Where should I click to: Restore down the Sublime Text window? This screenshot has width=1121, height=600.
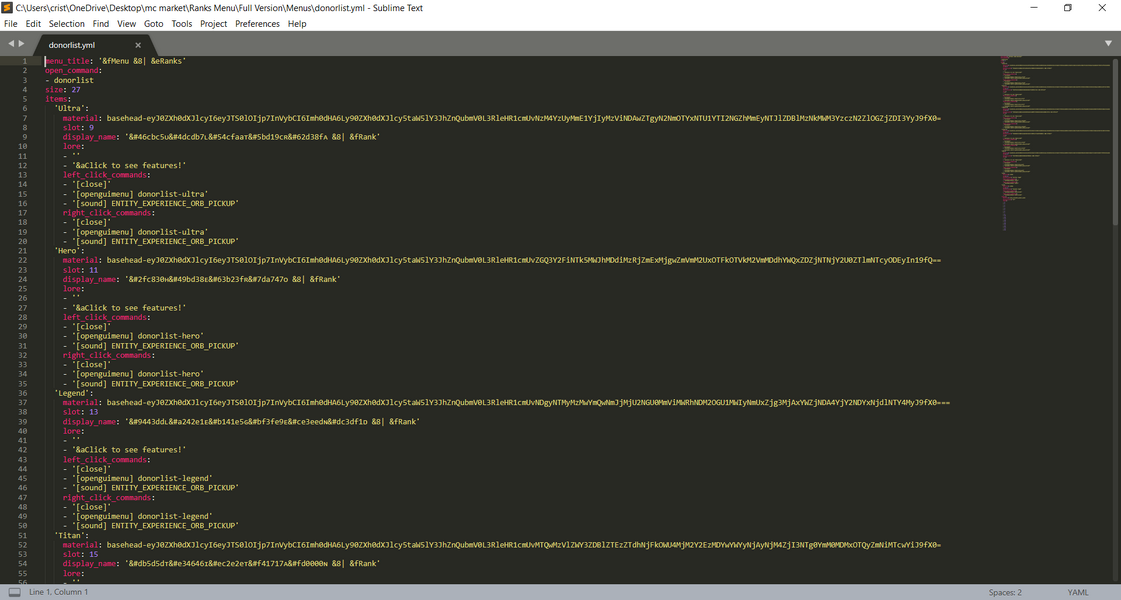coord(1067,8)
